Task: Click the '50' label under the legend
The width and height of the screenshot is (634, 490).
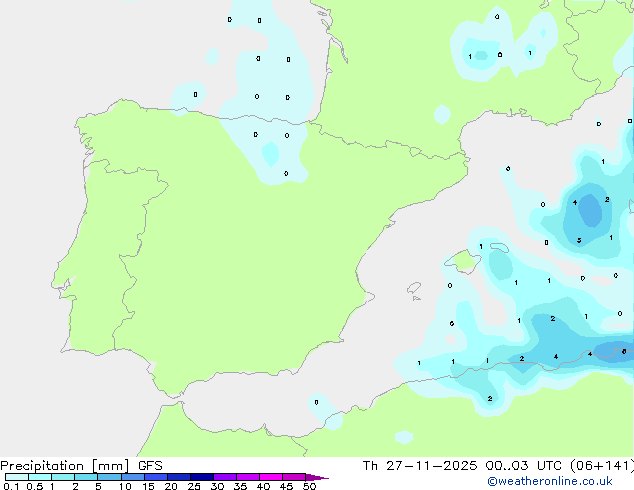Action: click(x=309, y=486)
